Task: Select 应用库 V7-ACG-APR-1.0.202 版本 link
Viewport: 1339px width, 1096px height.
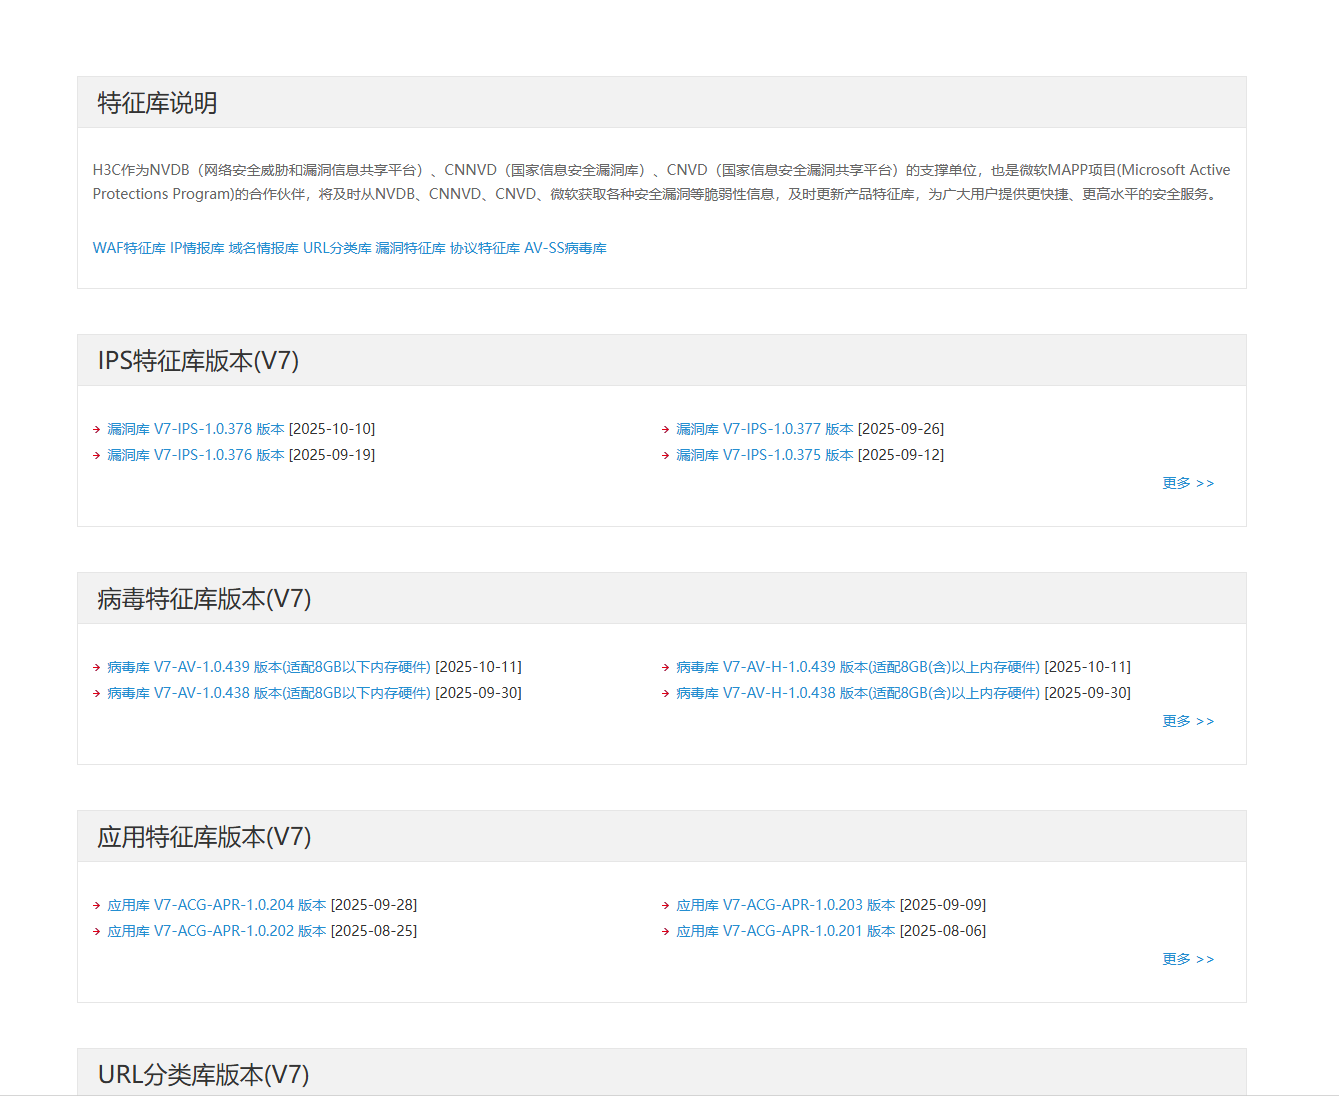Action: tap(217, 931)
